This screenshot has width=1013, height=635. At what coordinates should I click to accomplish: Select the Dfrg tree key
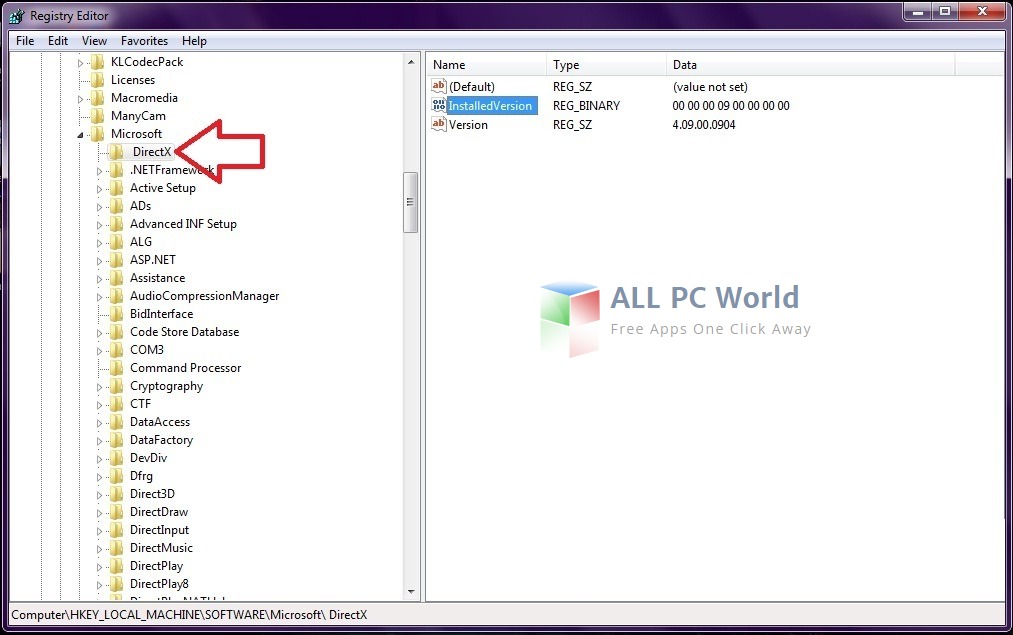point(141,476)
